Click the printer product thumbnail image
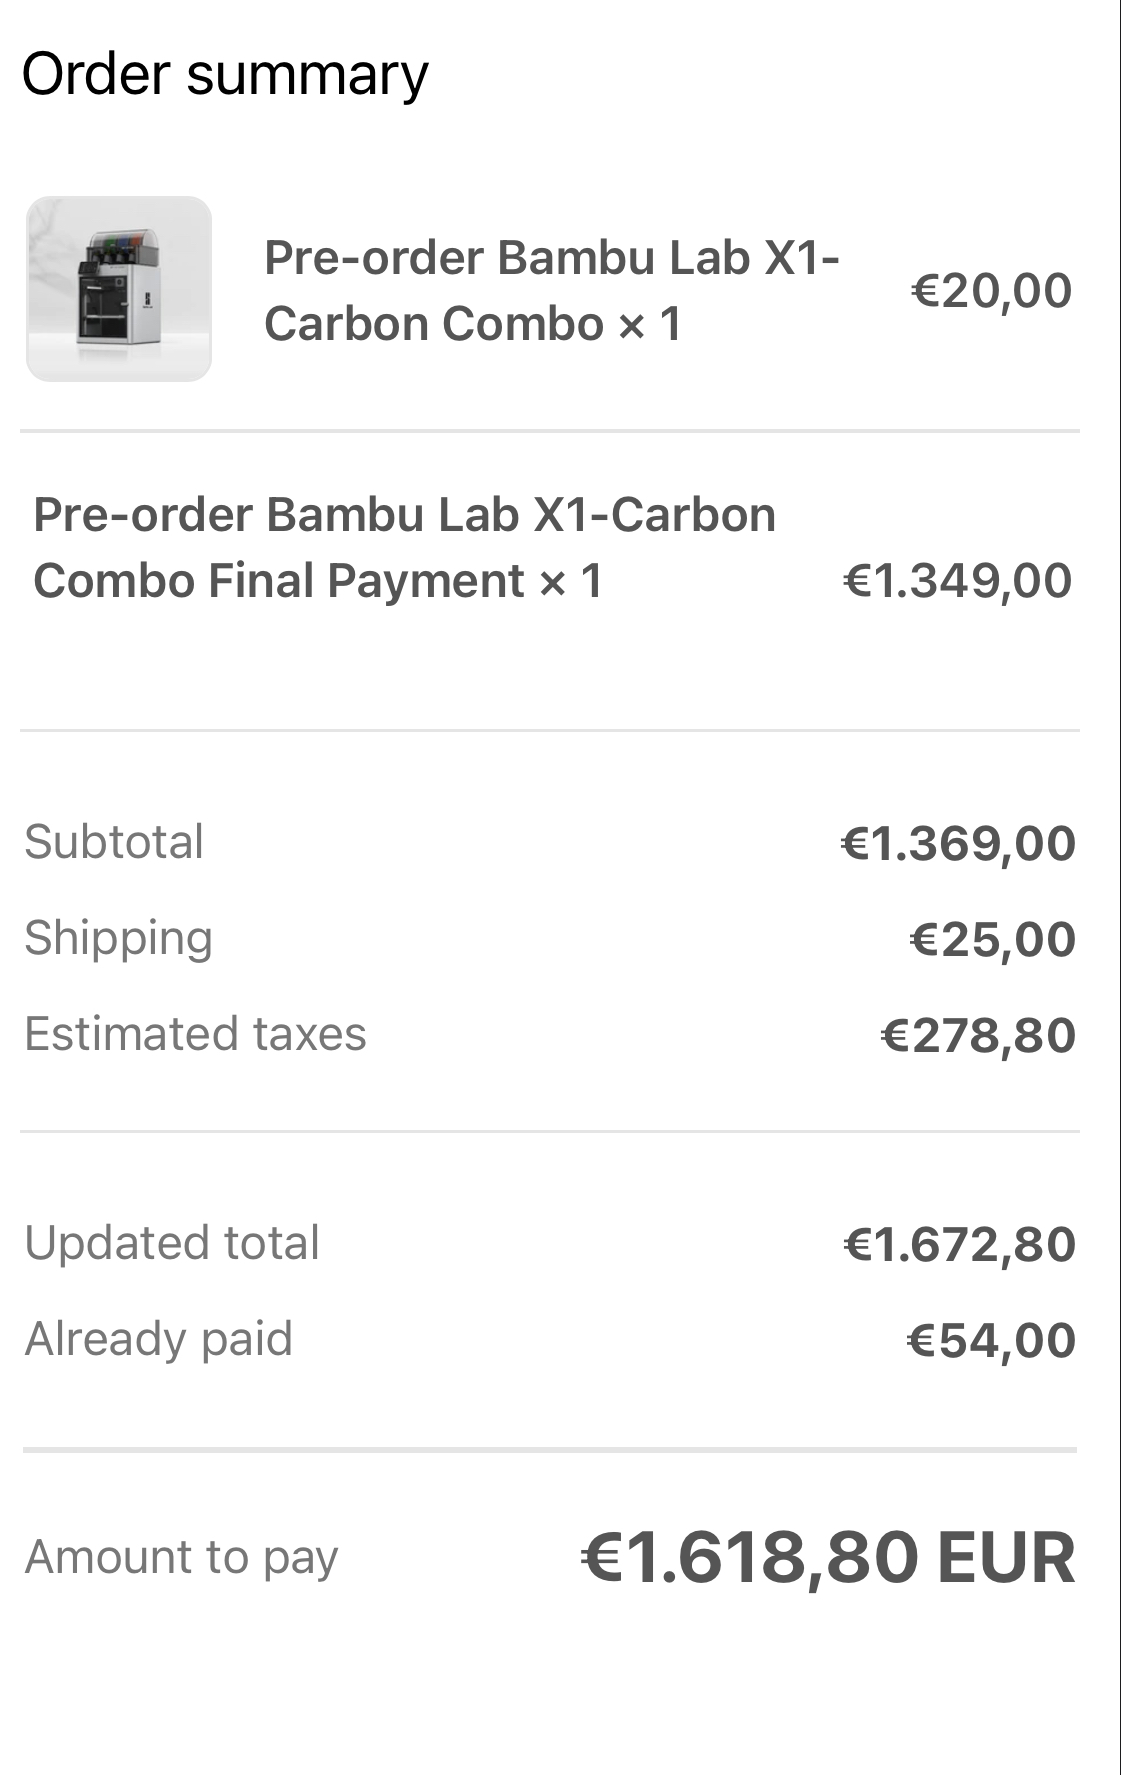 point(119,289)
